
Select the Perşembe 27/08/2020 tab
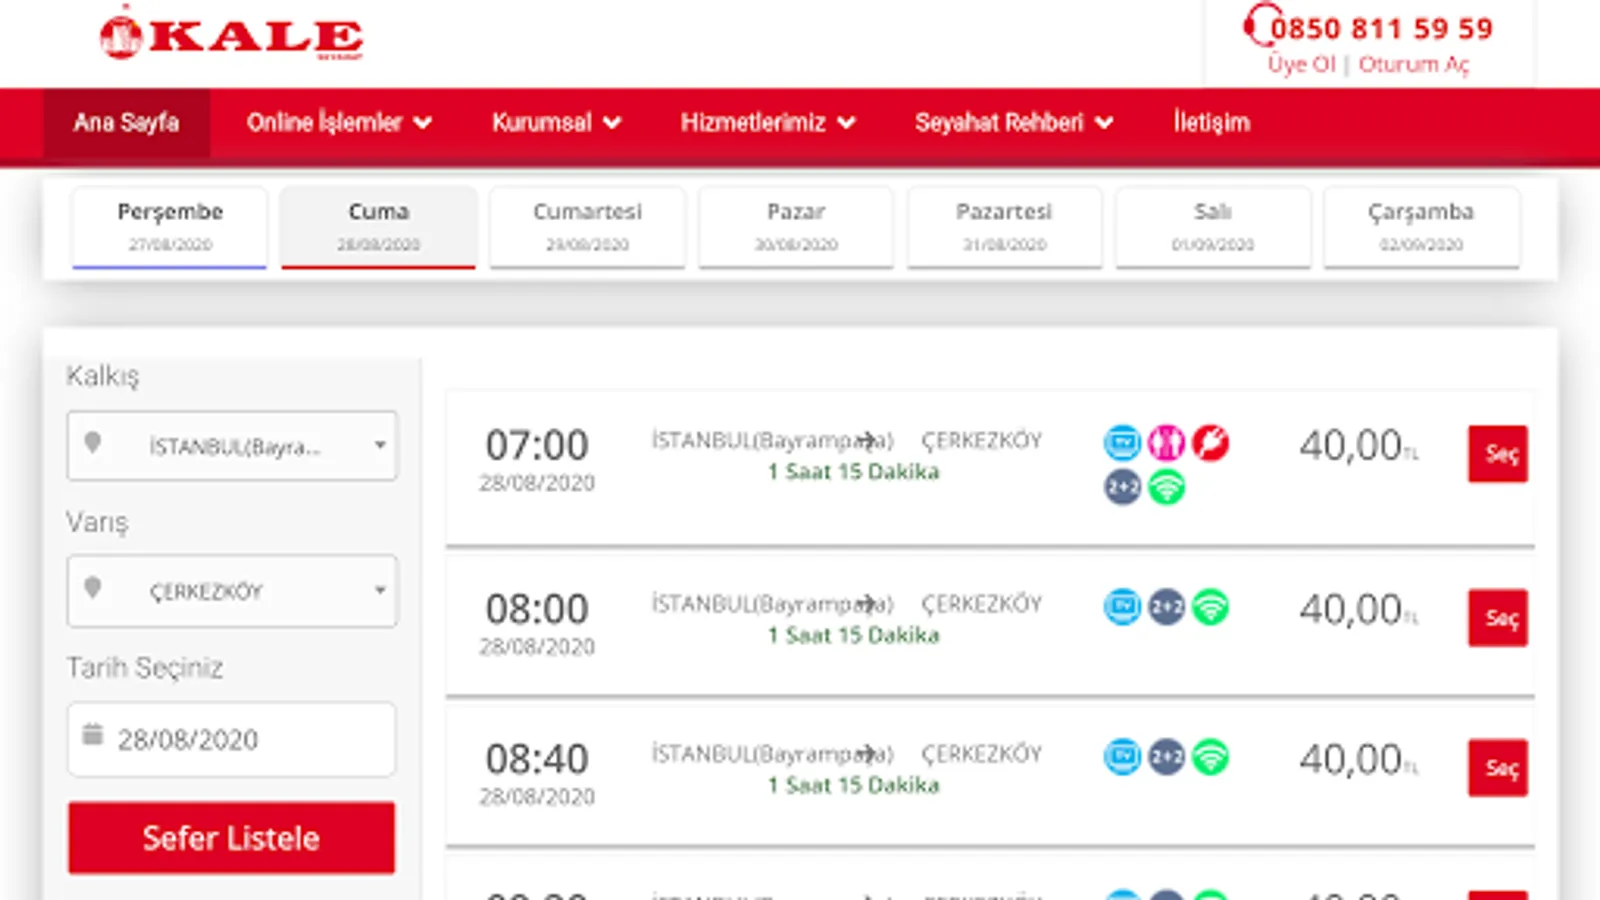tap(170, 227)
